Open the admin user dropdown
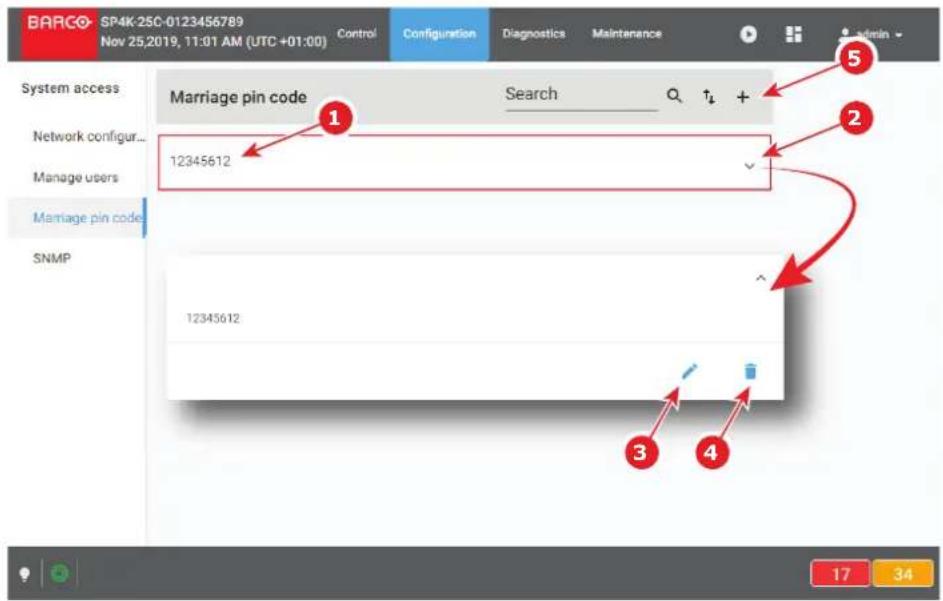Viewport: 943px width, 601px height. [870, 34]
